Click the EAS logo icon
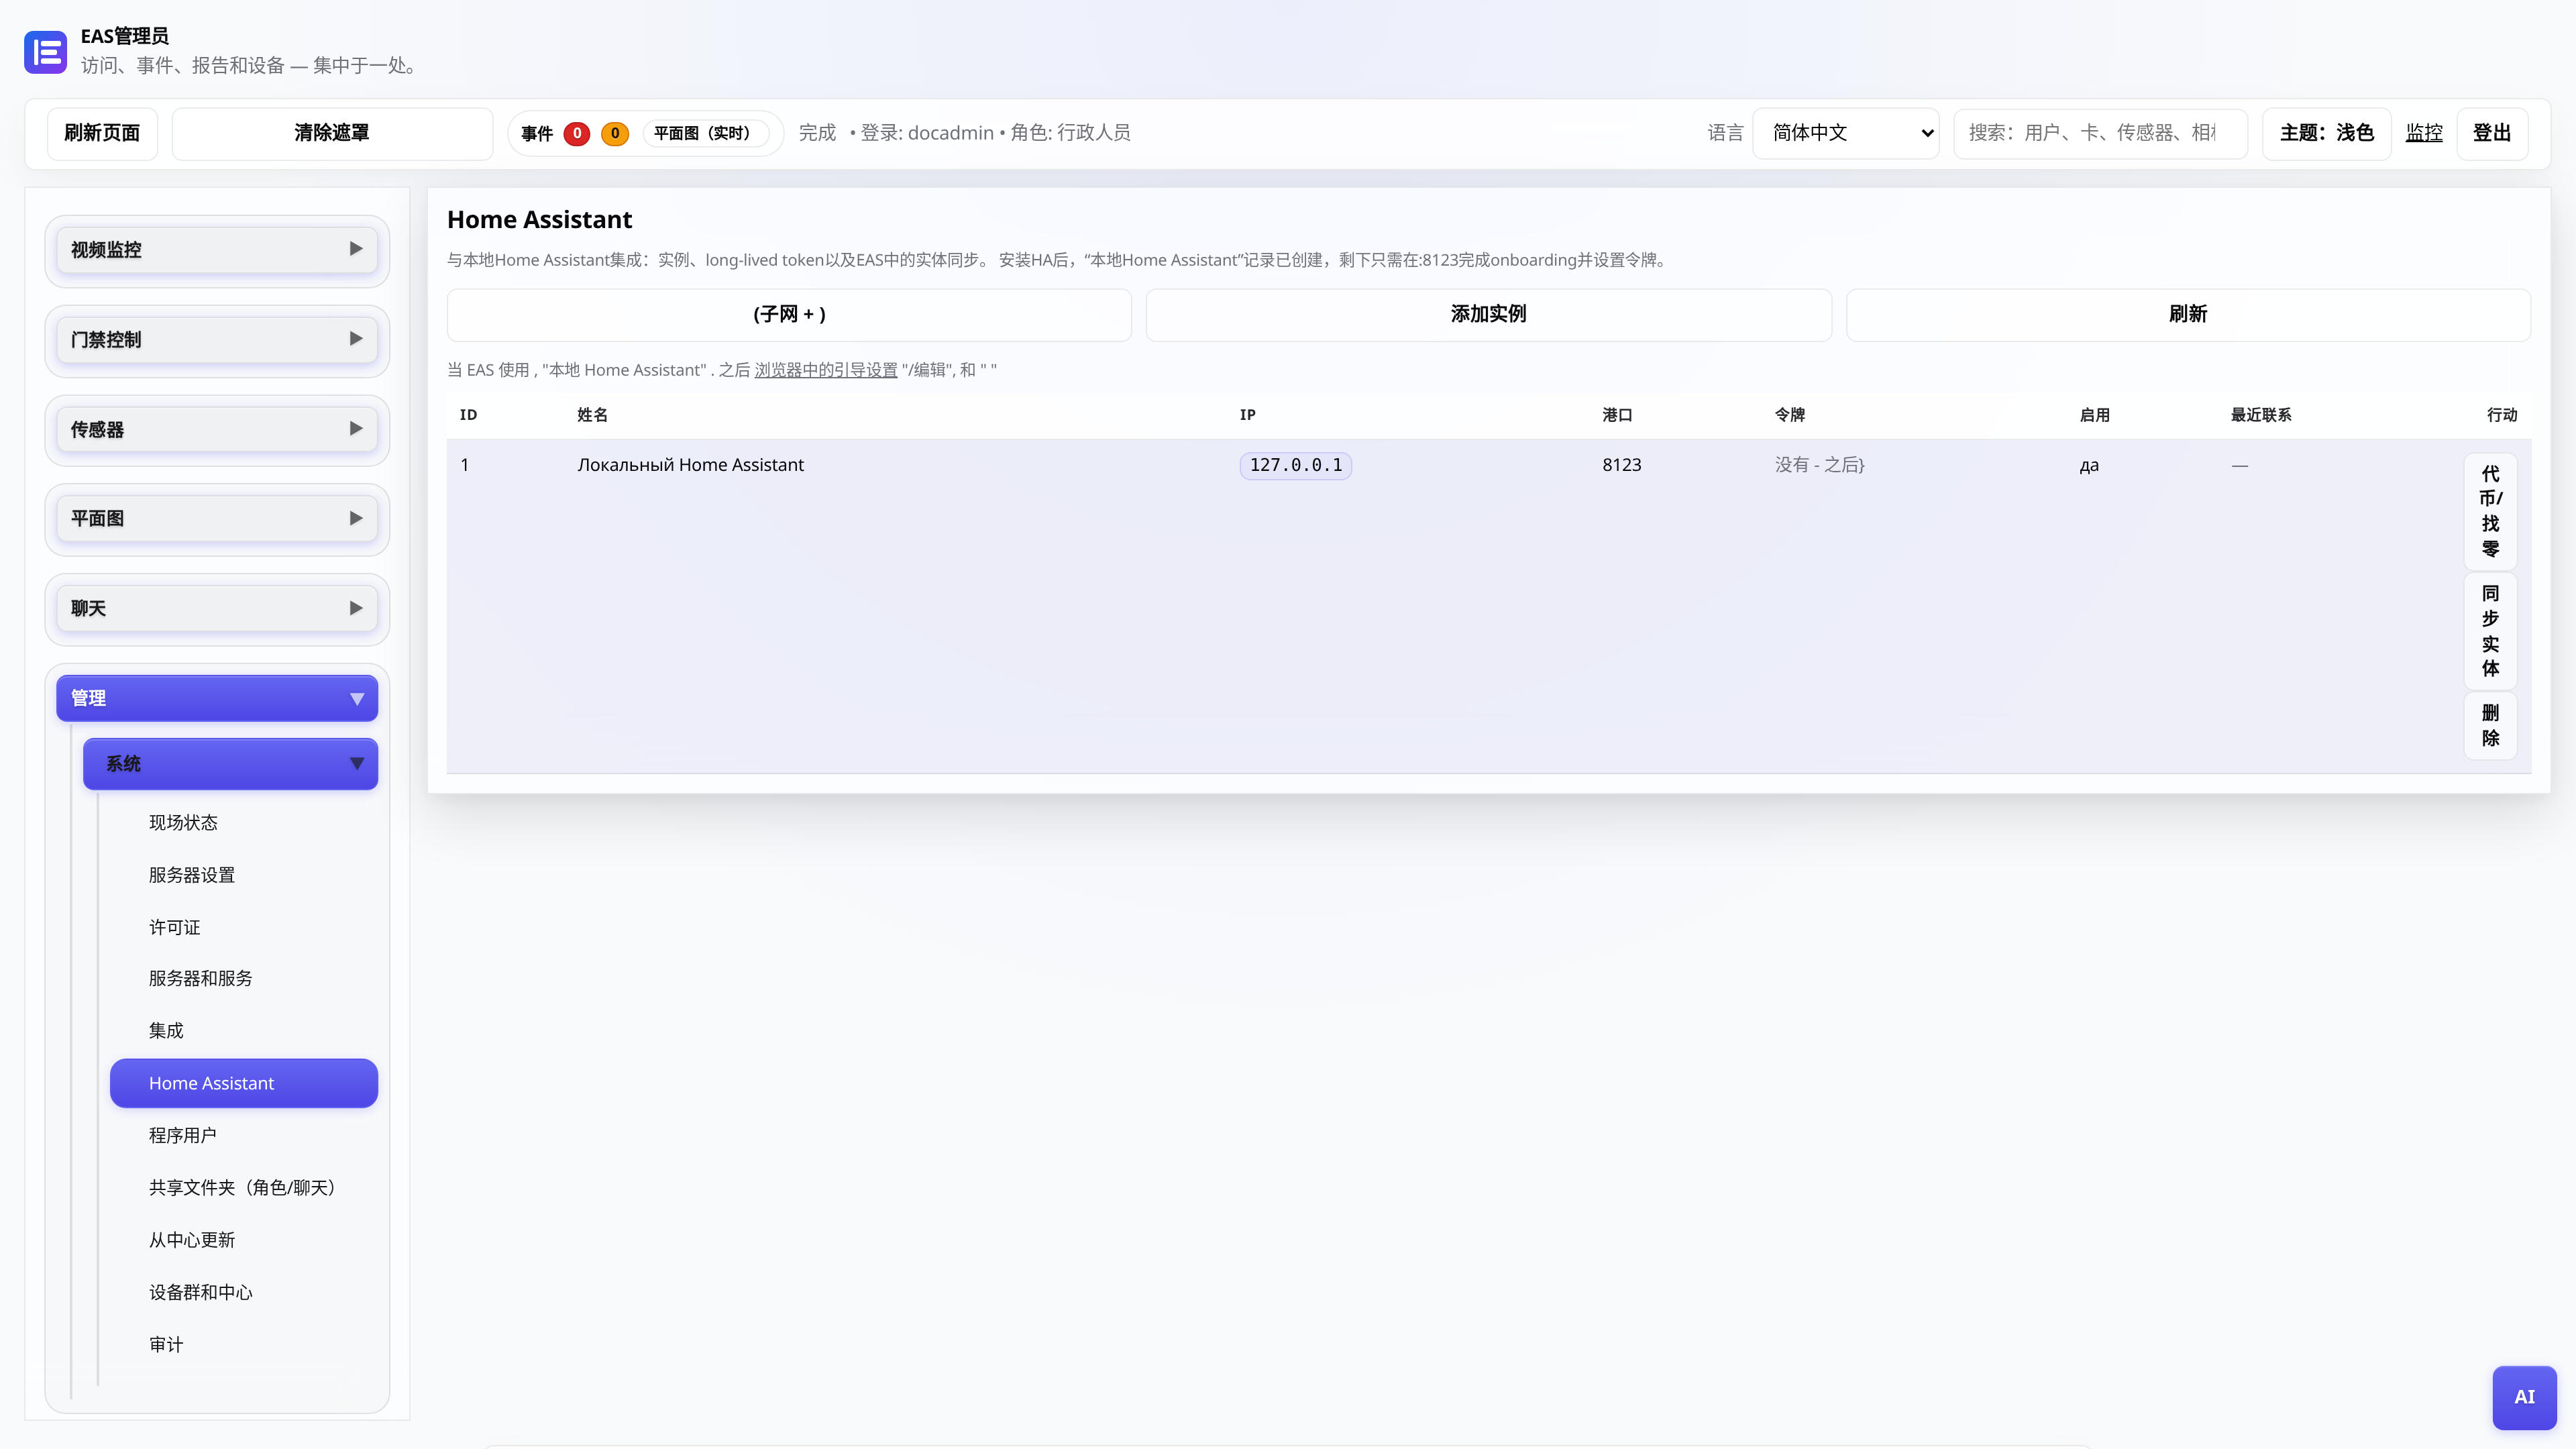Viewport: 2576px width, 1449px height. [46, 52]
